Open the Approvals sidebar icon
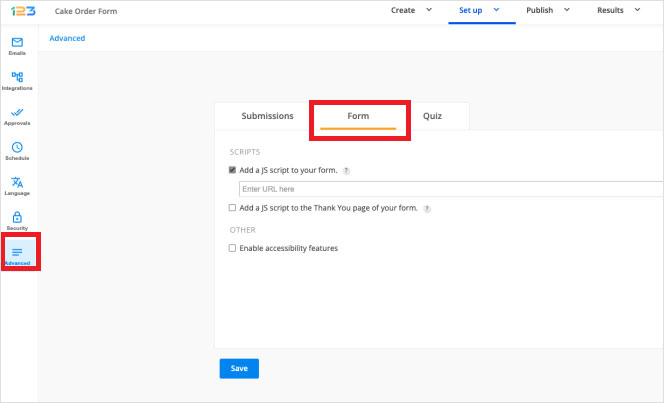 pos(17,112)
